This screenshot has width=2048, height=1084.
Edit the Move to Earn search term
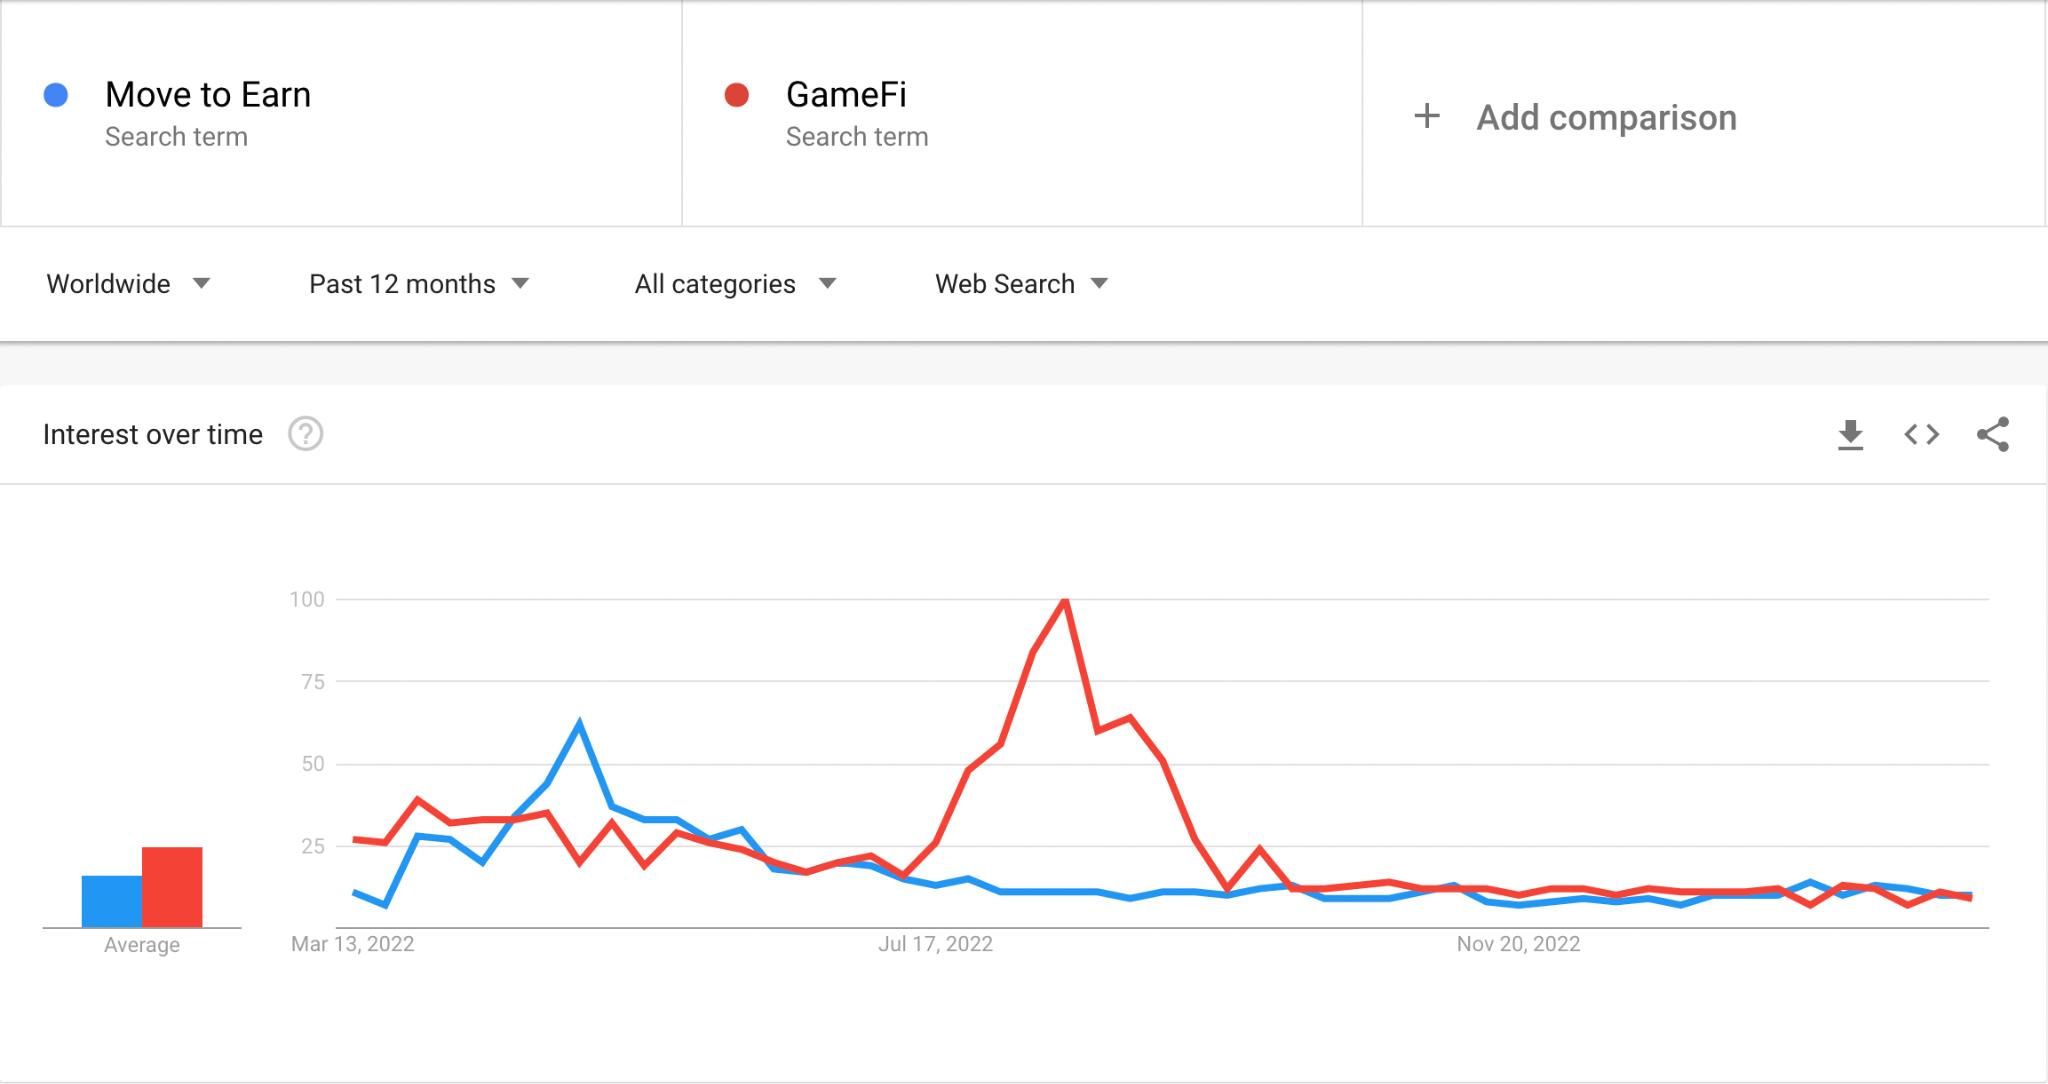[x=208, y=95]
